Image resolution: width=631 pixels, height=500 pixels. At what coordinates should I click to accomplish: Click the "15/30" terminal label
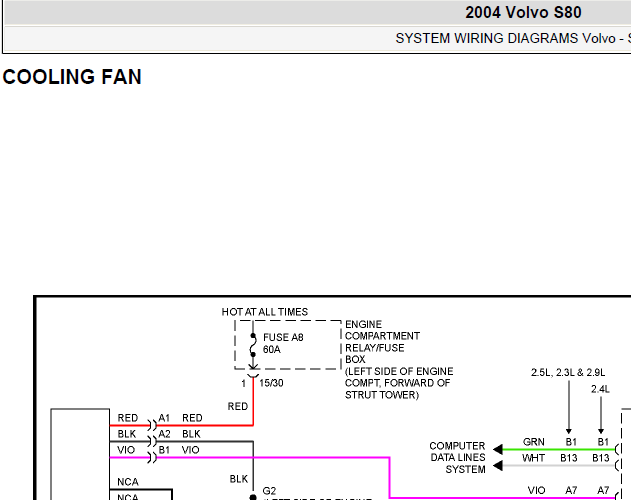pyautogui.click(x=271, y=383)
